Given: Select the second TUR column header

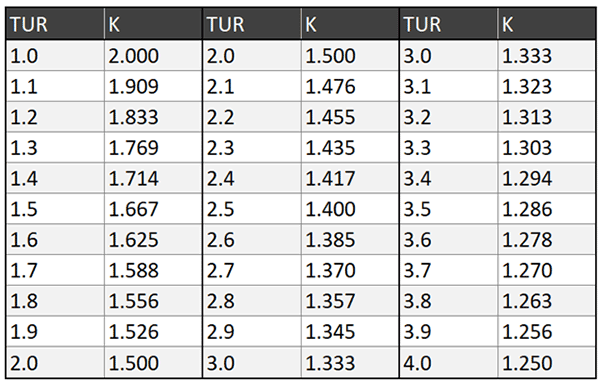Looking at the screenshot, I should tap(252, 24).
